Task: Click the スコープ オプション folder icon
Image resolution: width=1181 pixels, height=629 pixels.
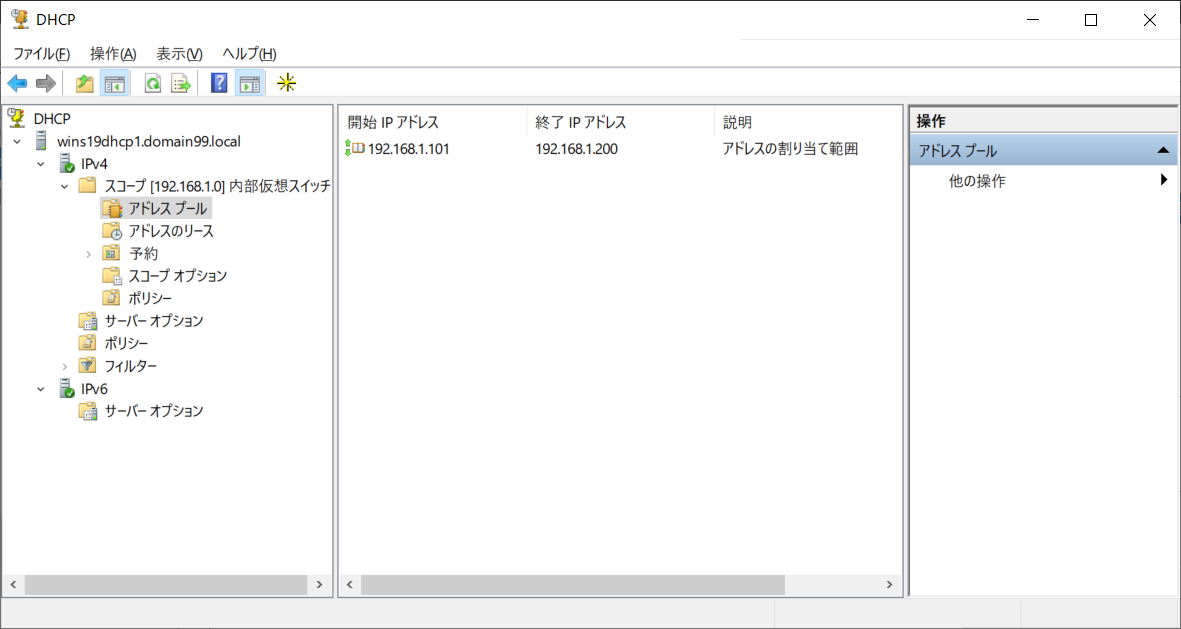Action: tap(111, 276)
